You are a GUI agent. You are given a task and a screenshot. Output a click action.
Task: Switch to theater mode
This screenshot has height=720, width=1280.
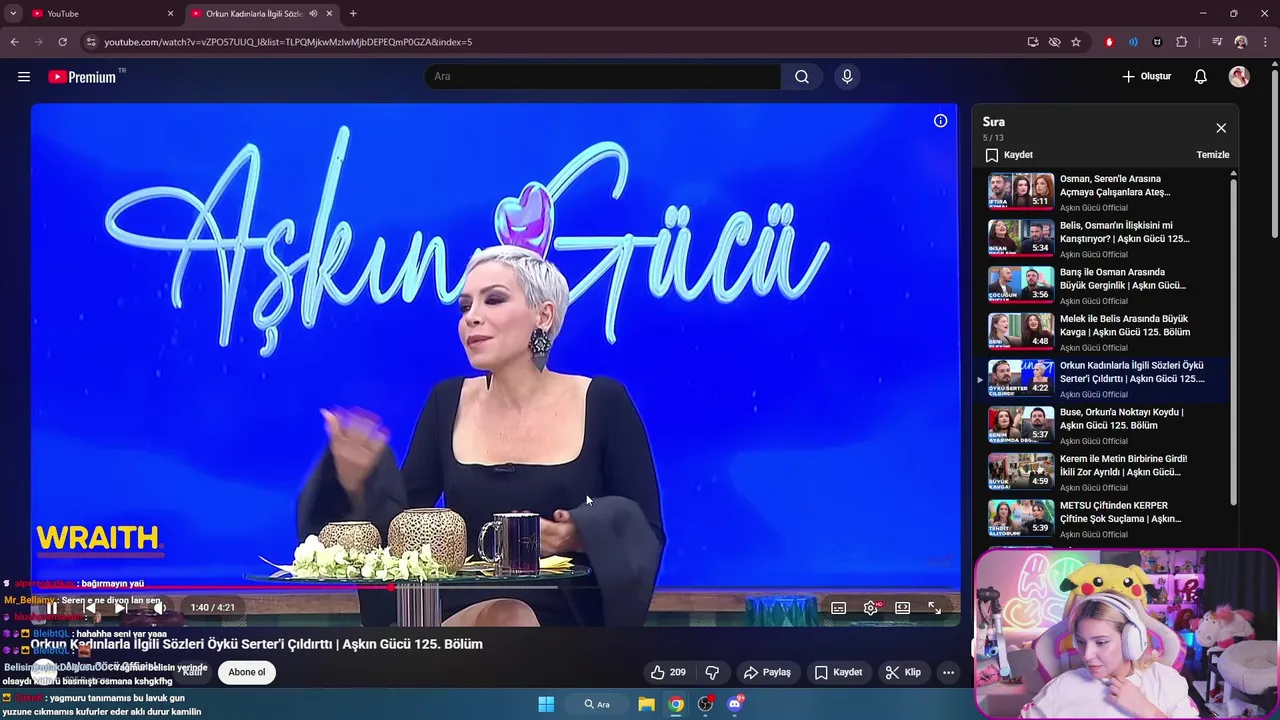tap(903, 607)
